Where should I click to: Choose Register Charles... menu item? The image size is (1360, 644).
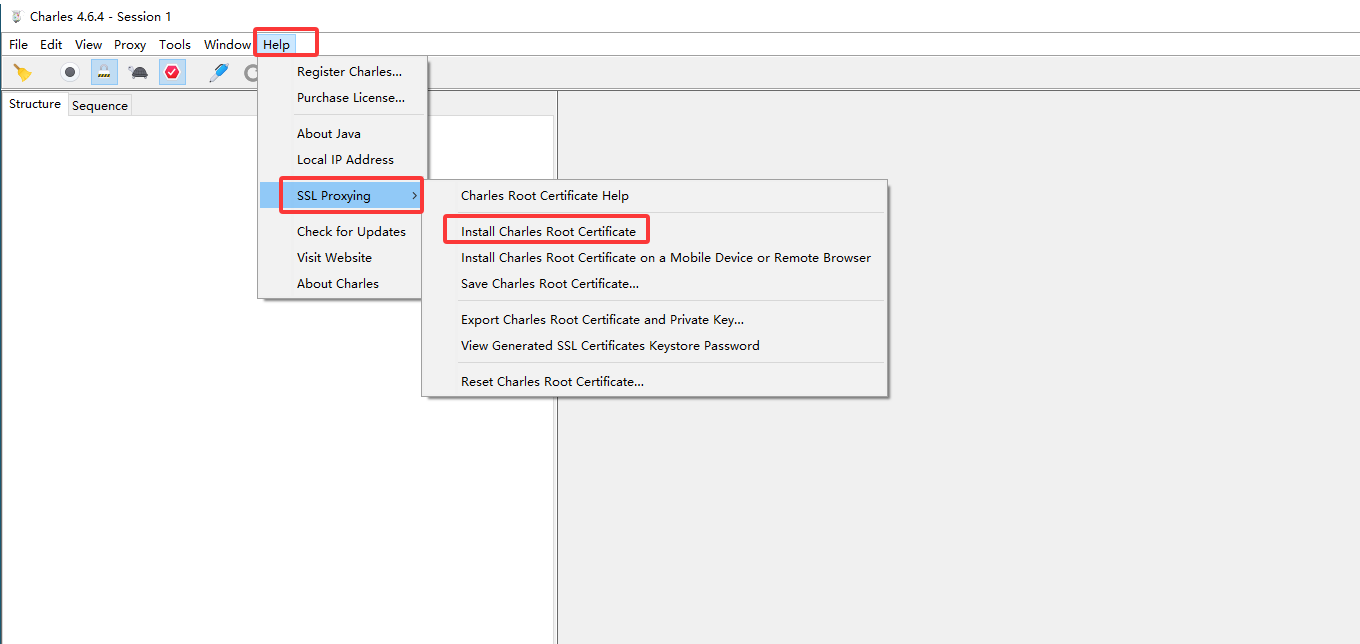pyautogui.click(x=343, y=72)
